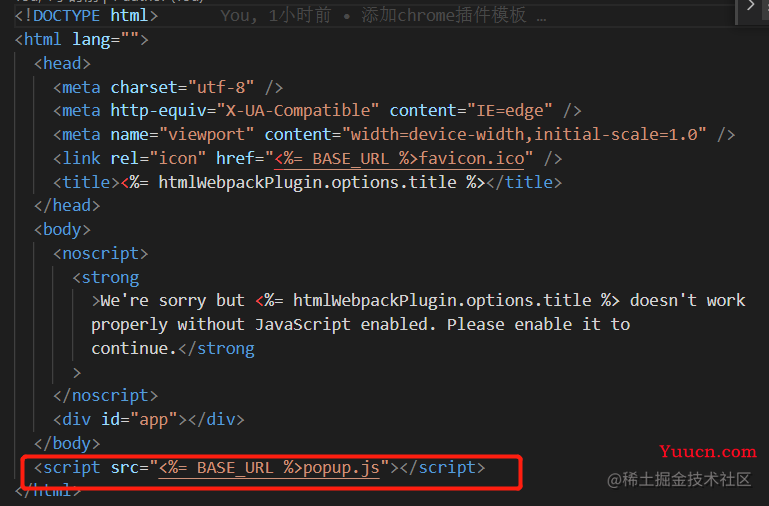The width and height of the screenshot is (769, 506).
Task: Click the 'X-UA-Compatible' attribute value
Action: 297,111
